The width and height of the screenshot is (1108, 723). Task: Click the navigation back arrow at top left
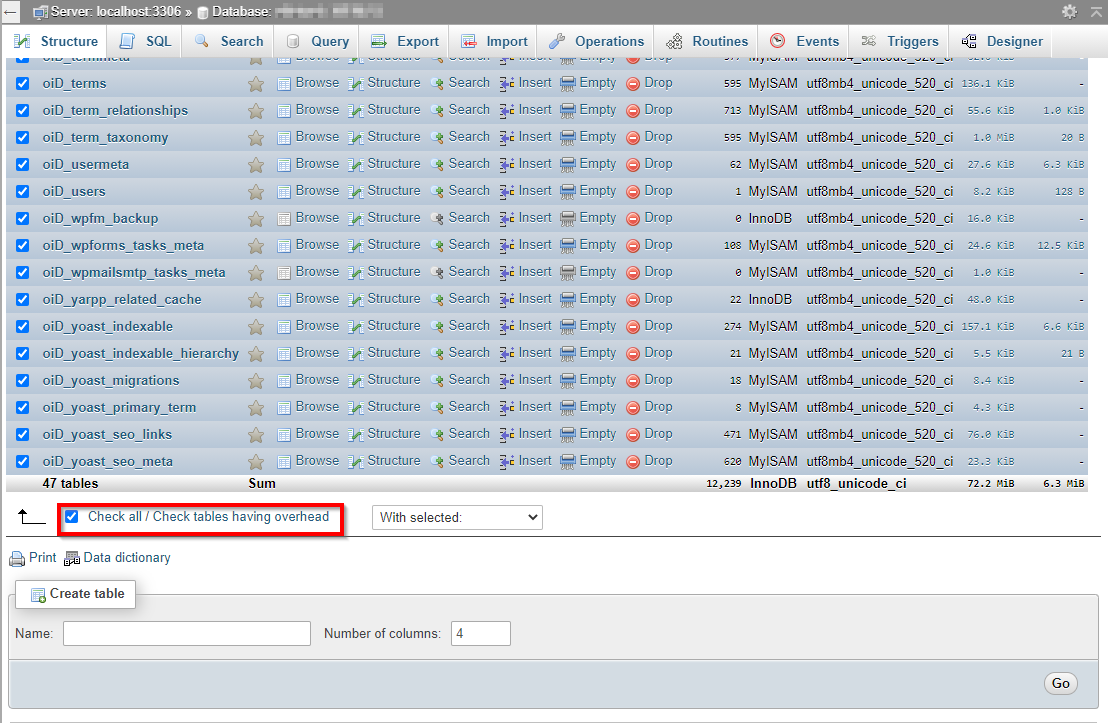click(x=10, y=12)
